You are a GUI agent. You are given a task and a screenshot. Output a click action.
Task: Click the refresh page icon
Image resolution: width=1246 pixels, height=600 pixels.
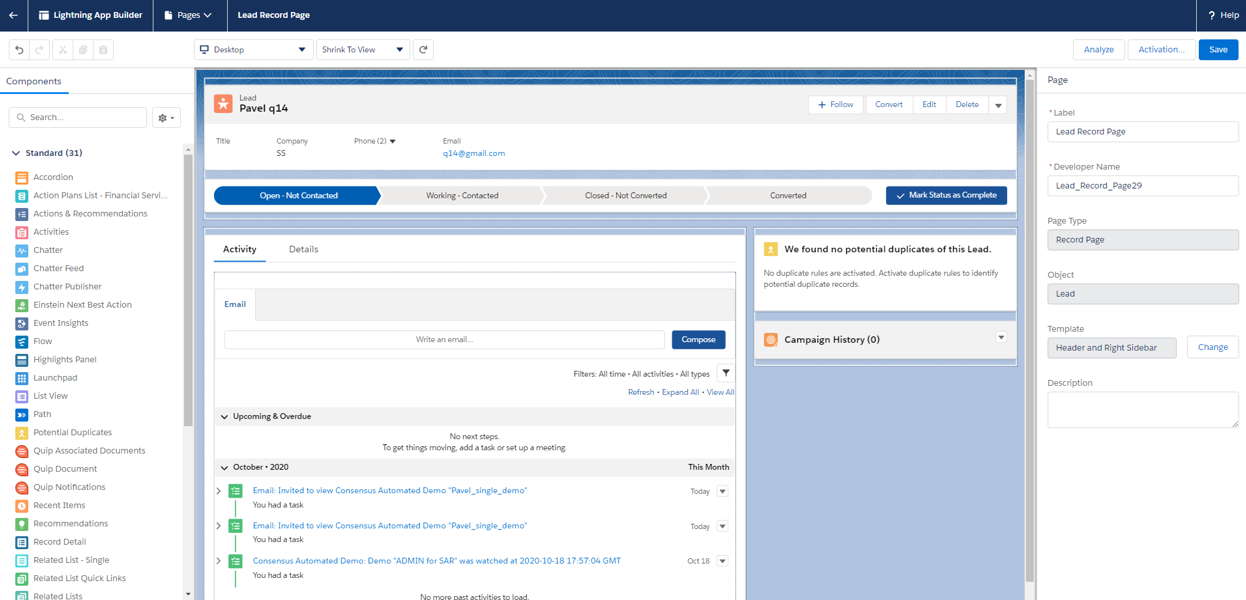coord(423,49)
